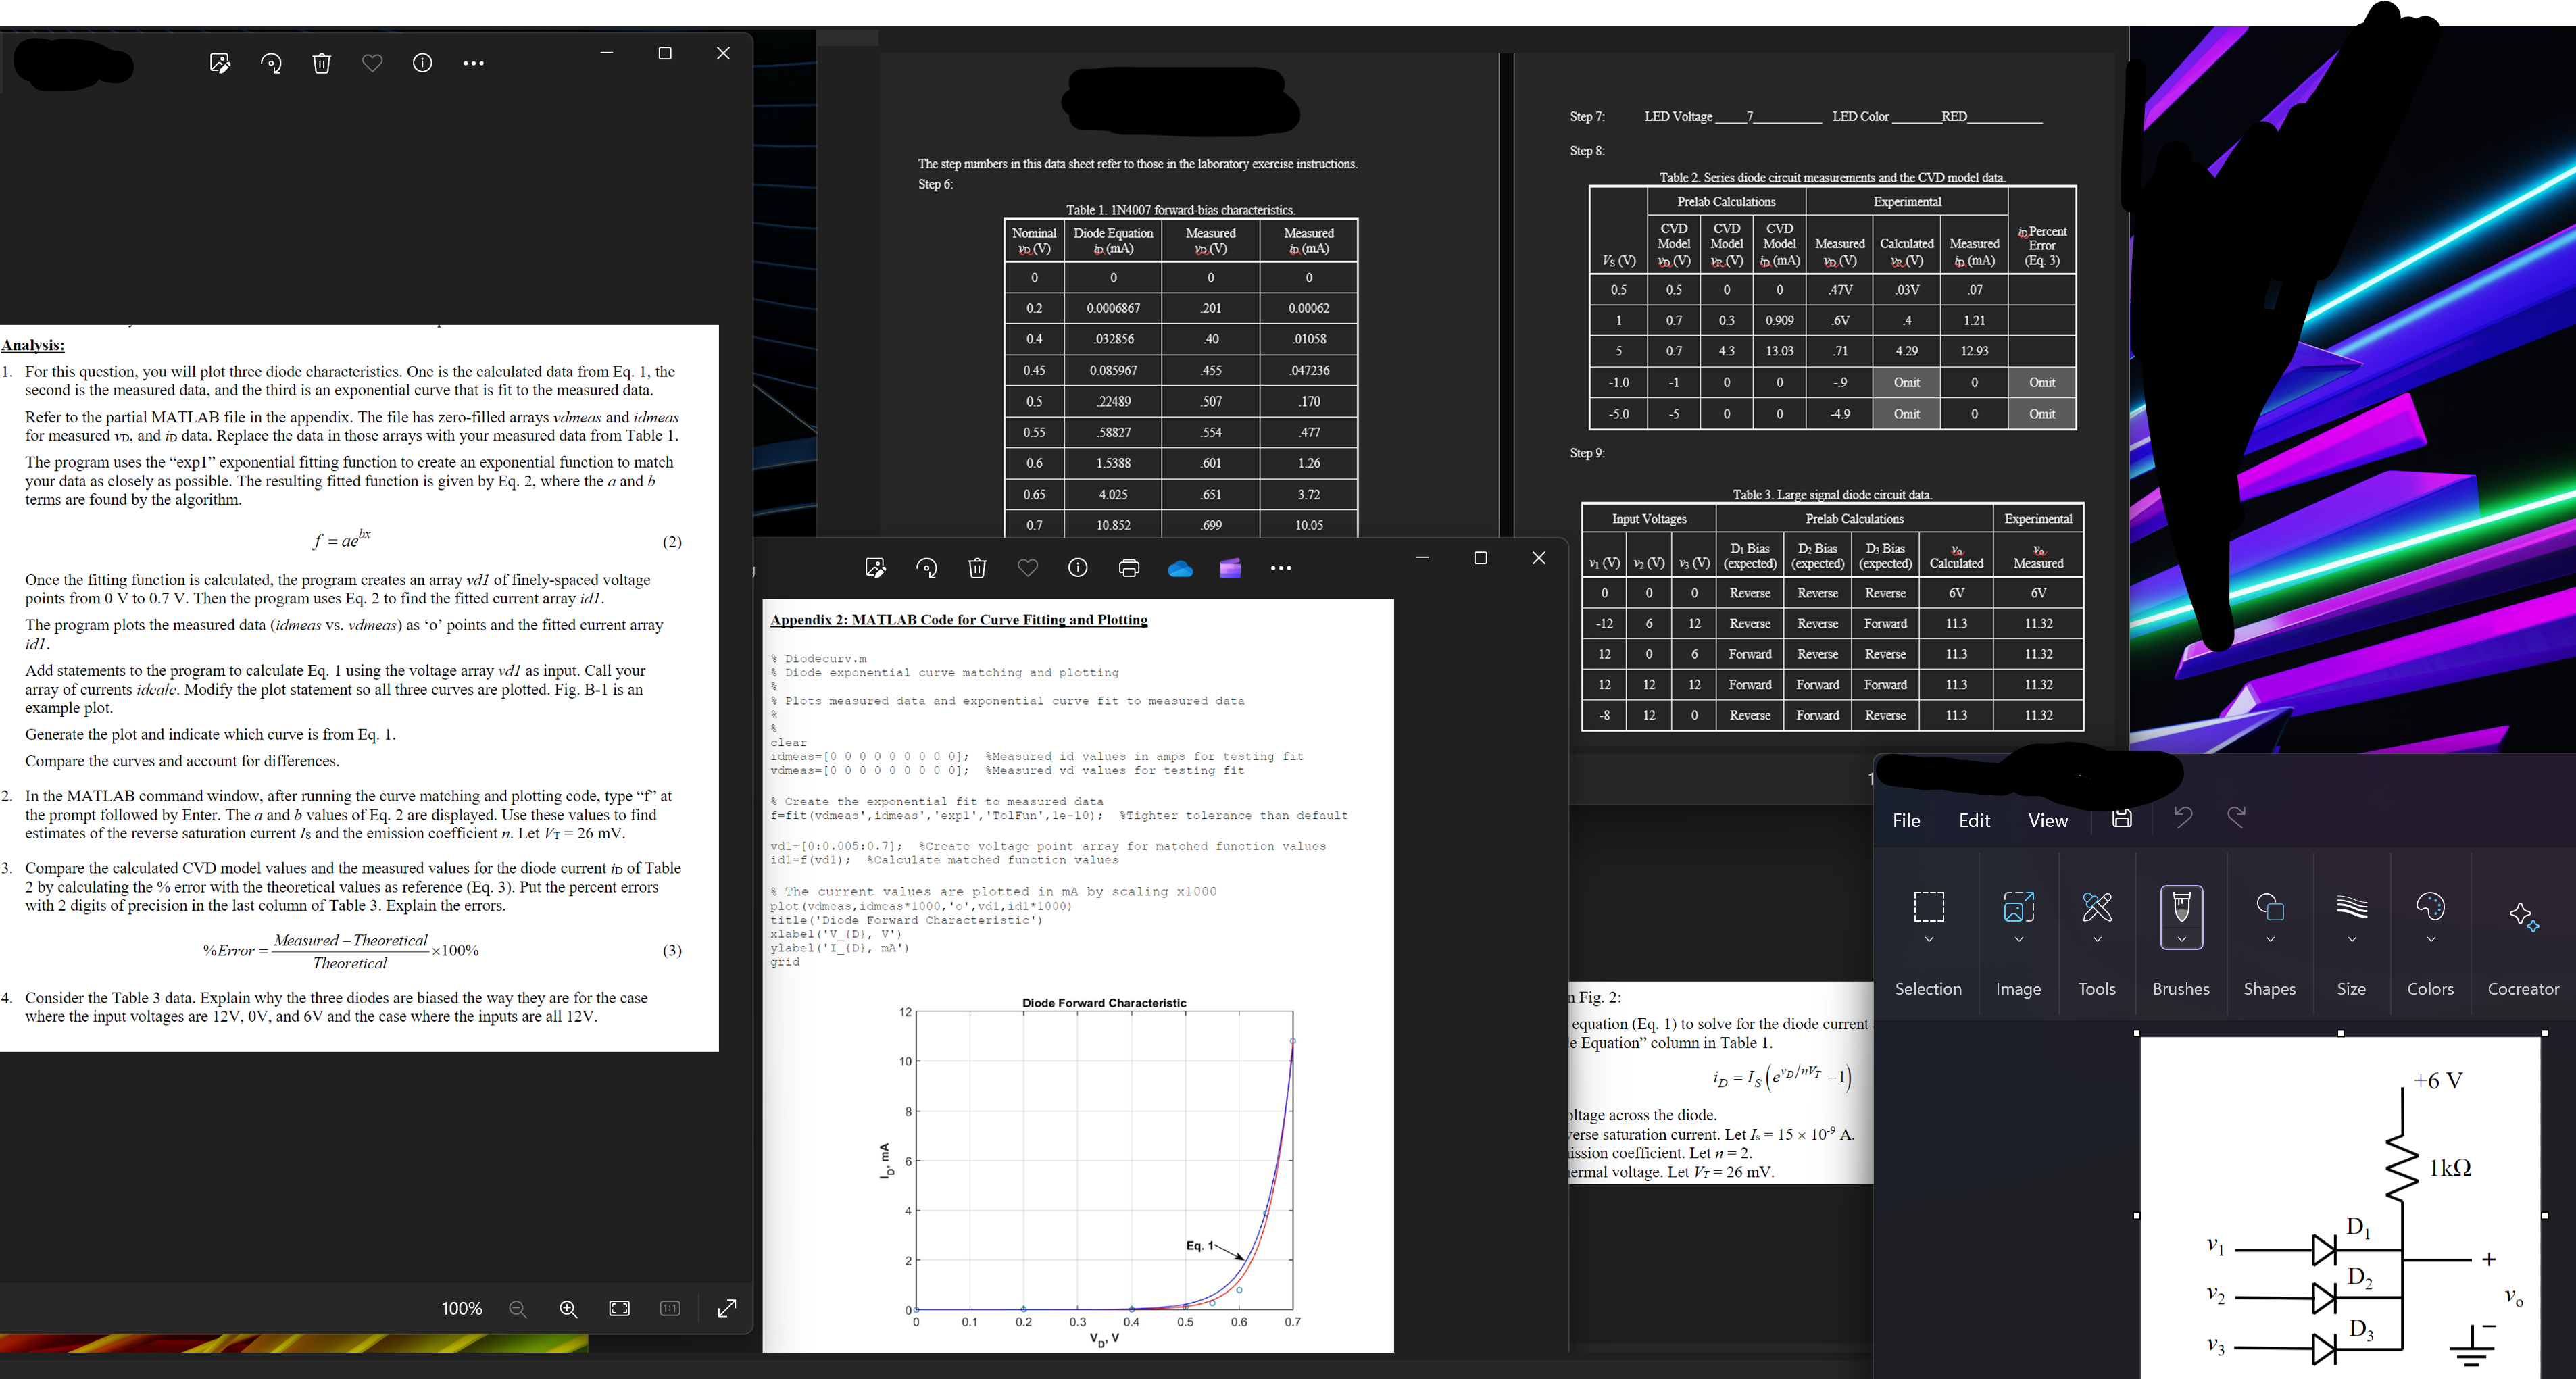Show file information with the Info button
The width and height of the screenshot is (2576, 1379).
(x=421, y=63)
